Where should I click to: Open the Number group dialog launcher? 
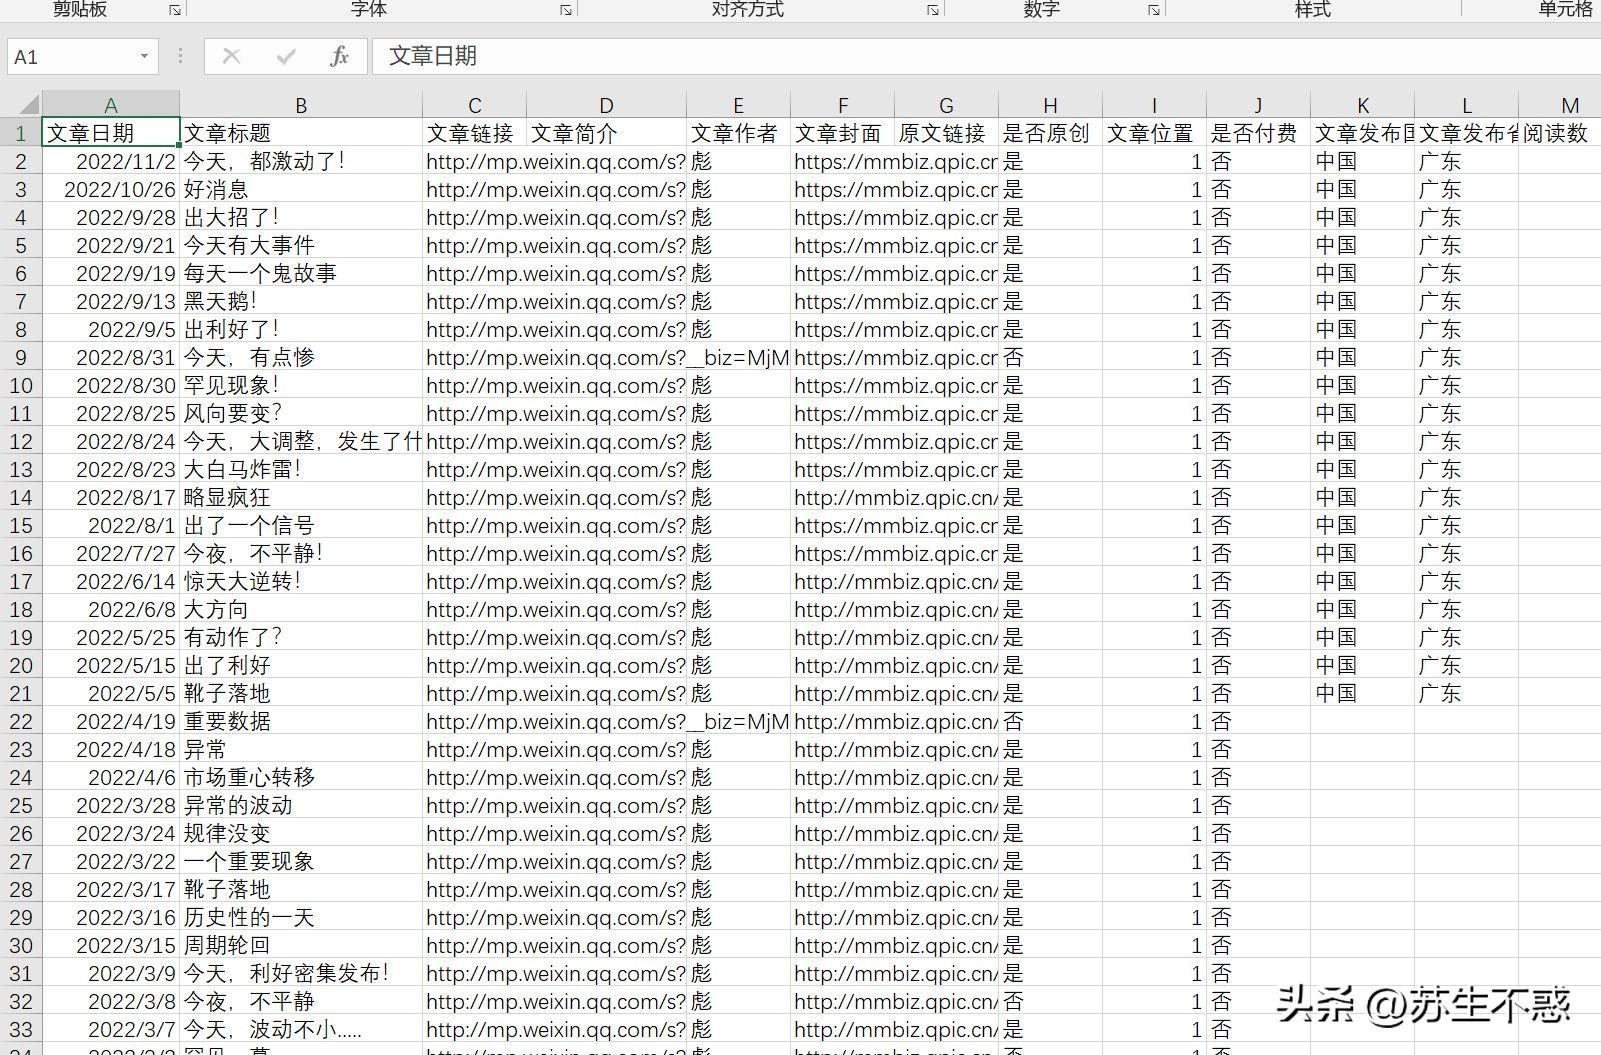click(x=1154, y=10)
